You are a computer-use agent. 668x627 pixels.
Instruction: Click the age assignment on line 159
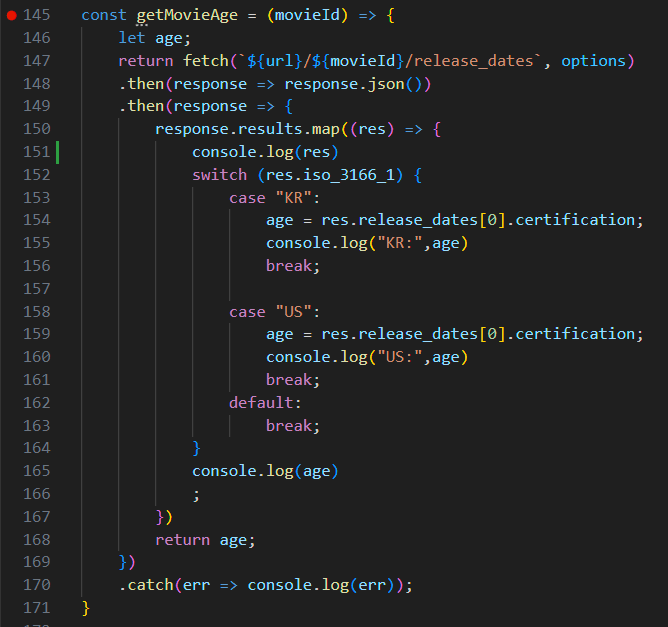455,334
